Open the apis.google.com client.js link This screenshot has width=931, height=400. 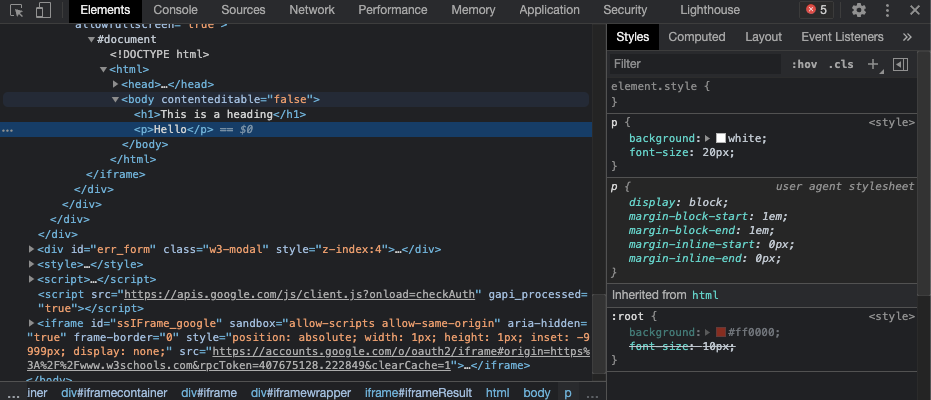[300, 294]
